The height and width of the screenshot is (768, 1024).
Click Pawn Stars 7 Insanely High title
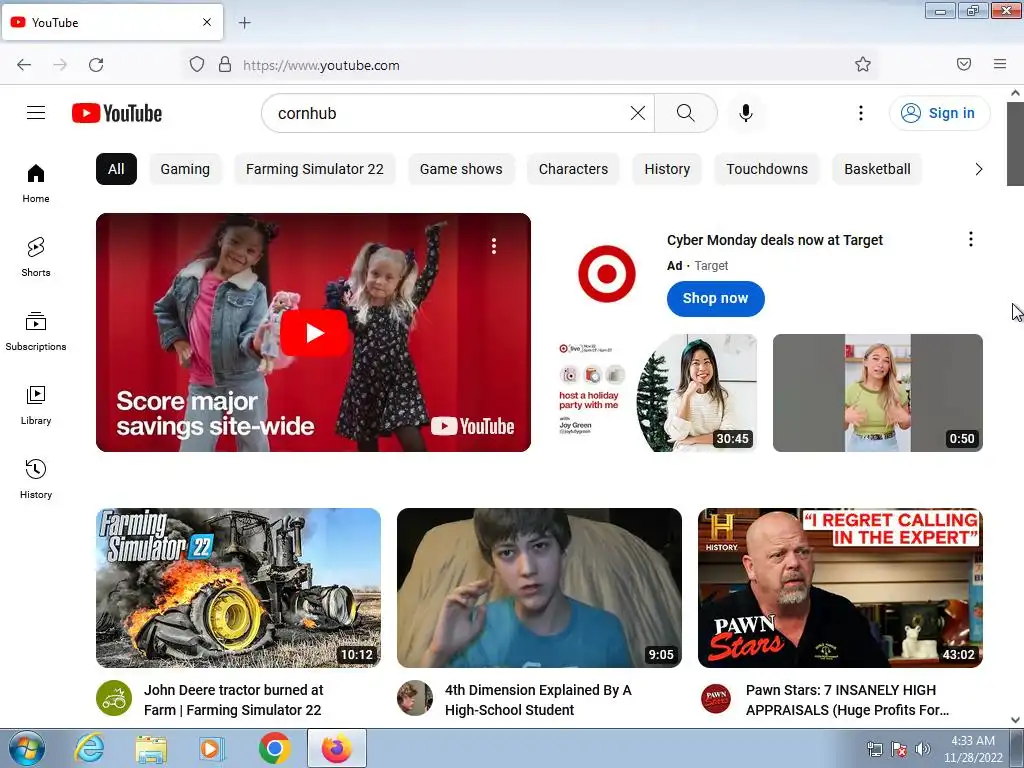[x=848, y=700]
